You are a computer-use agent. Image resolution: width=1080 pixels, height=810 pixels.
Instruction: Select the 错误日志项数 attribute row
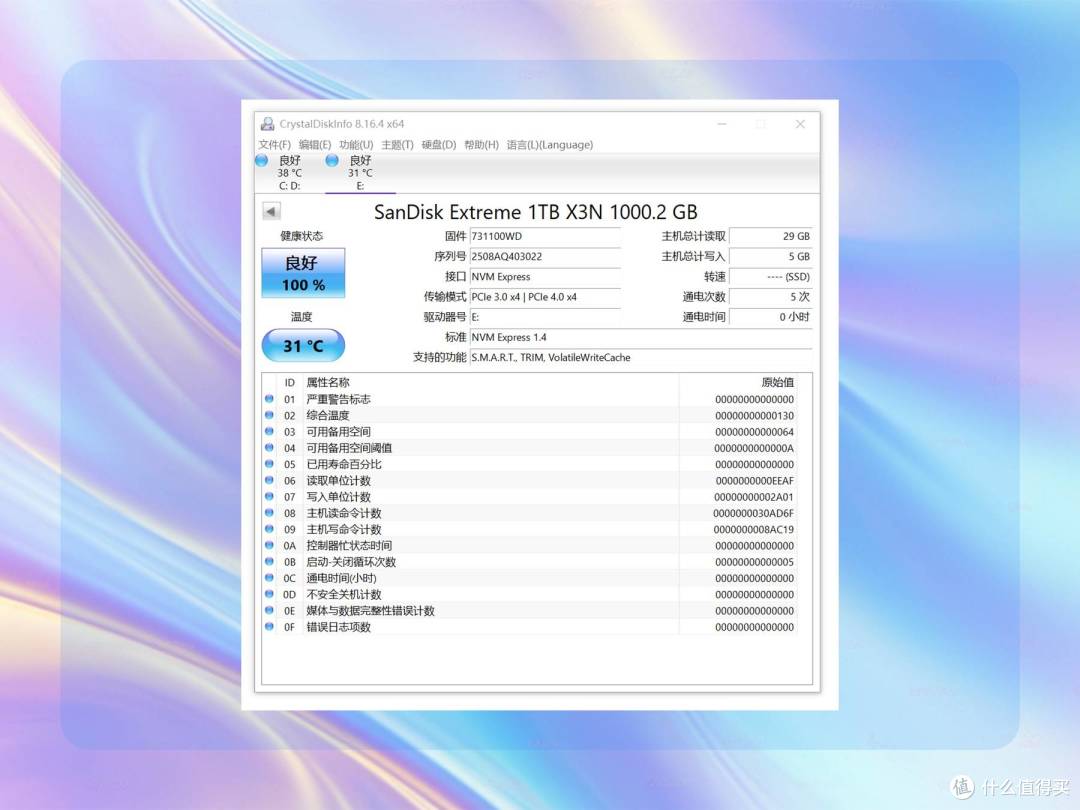pos(530,627)
